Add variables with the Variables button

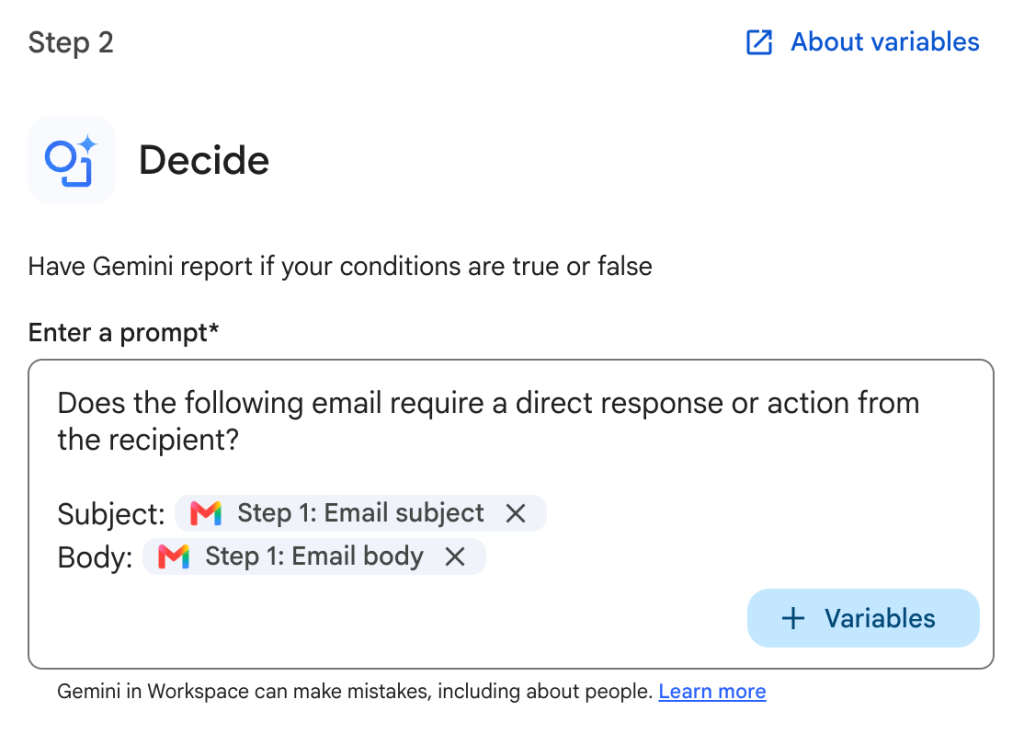tap(863, 618)
